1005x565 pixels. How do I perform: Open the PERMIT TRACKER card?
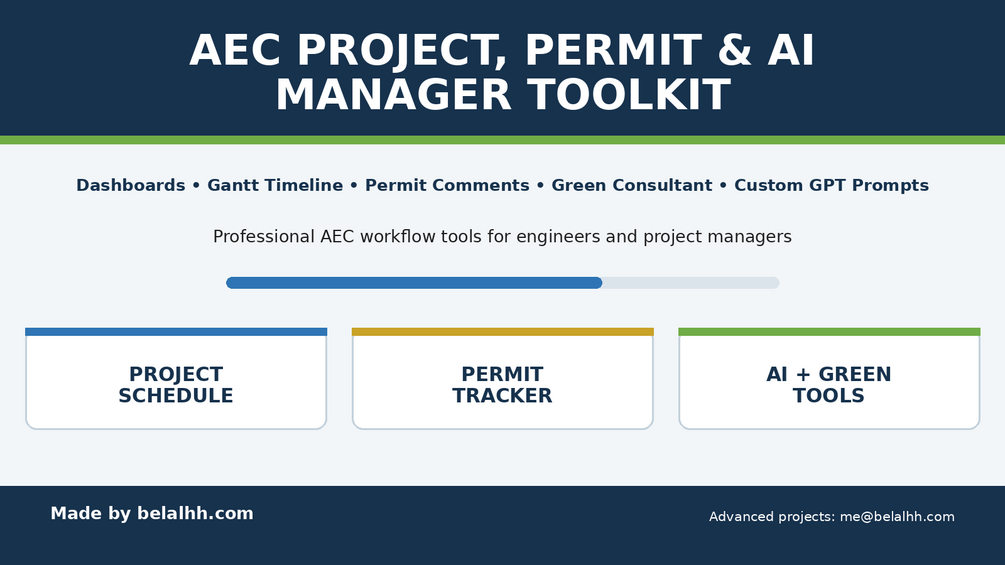502,379
